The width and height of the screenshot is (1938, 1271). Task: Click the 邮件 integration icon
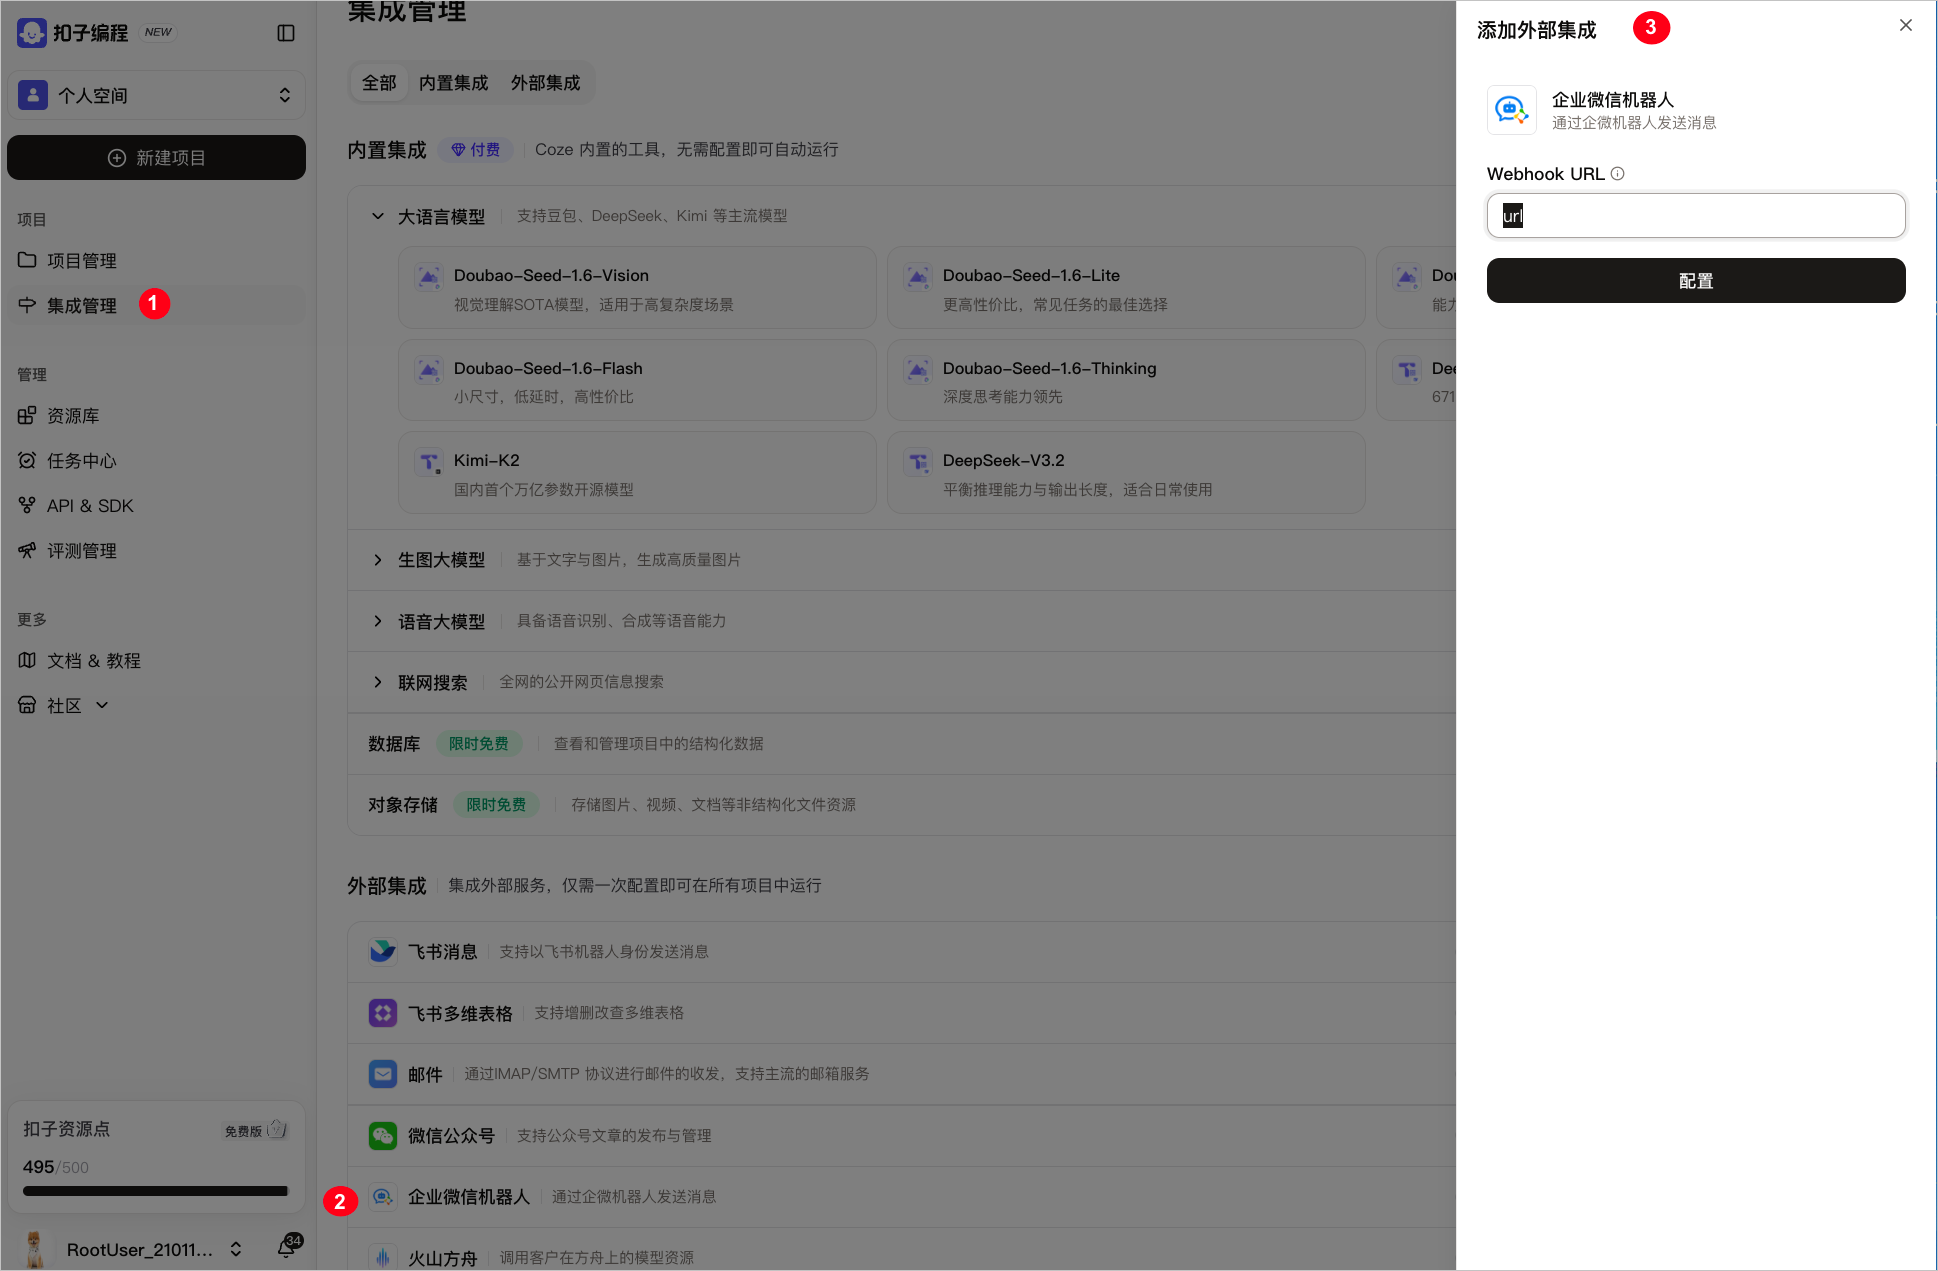coord(383,1074)
